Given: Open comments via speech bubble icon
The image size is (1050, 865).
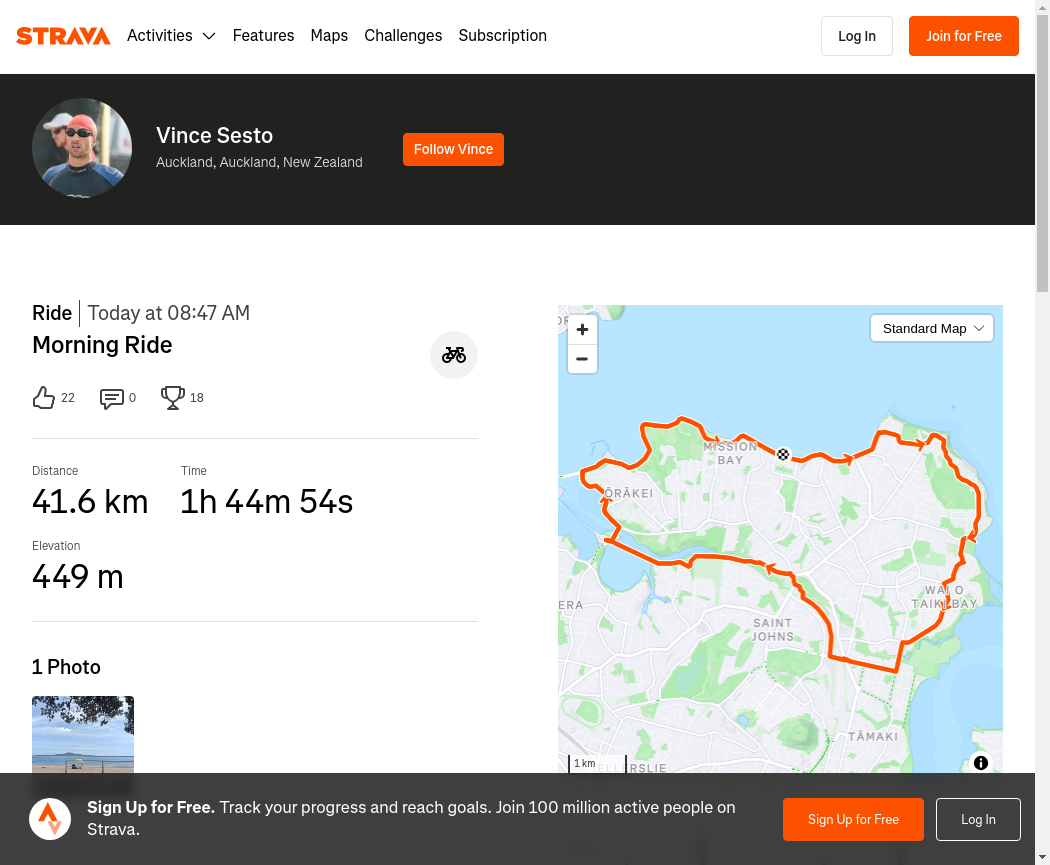Looking at the screenshot, I should click(111, 398).
